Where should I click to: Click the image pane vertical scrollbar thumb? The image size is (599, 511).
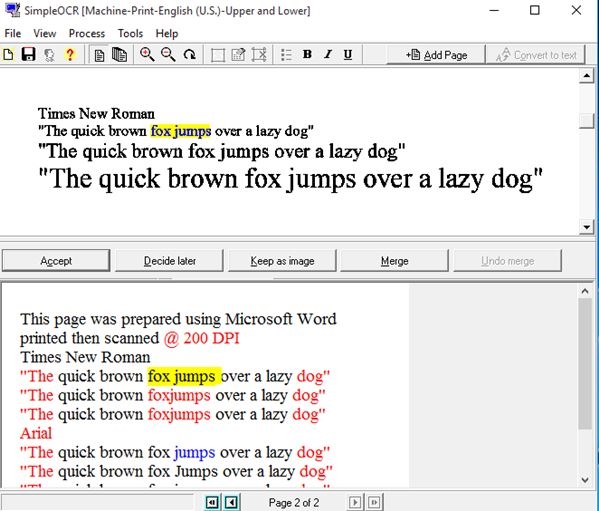pyautogui.click(x=586, y=121)
